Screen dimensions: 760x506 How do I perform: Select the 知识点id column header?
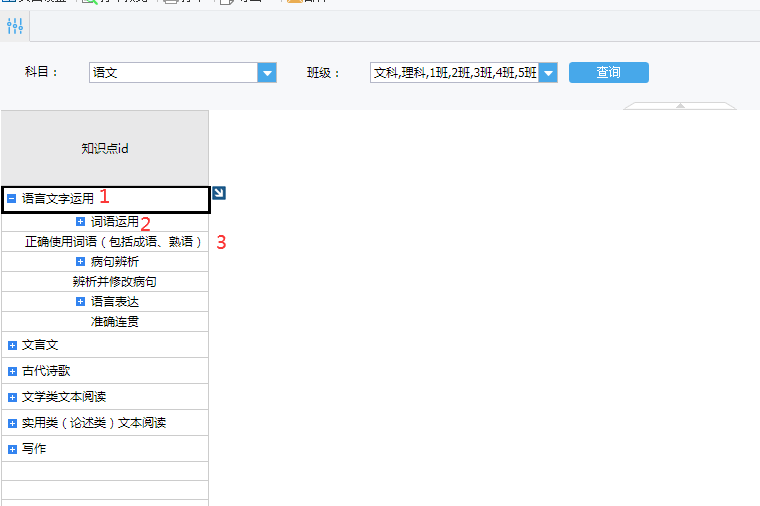pyautogui.click(x=105, y=148)
